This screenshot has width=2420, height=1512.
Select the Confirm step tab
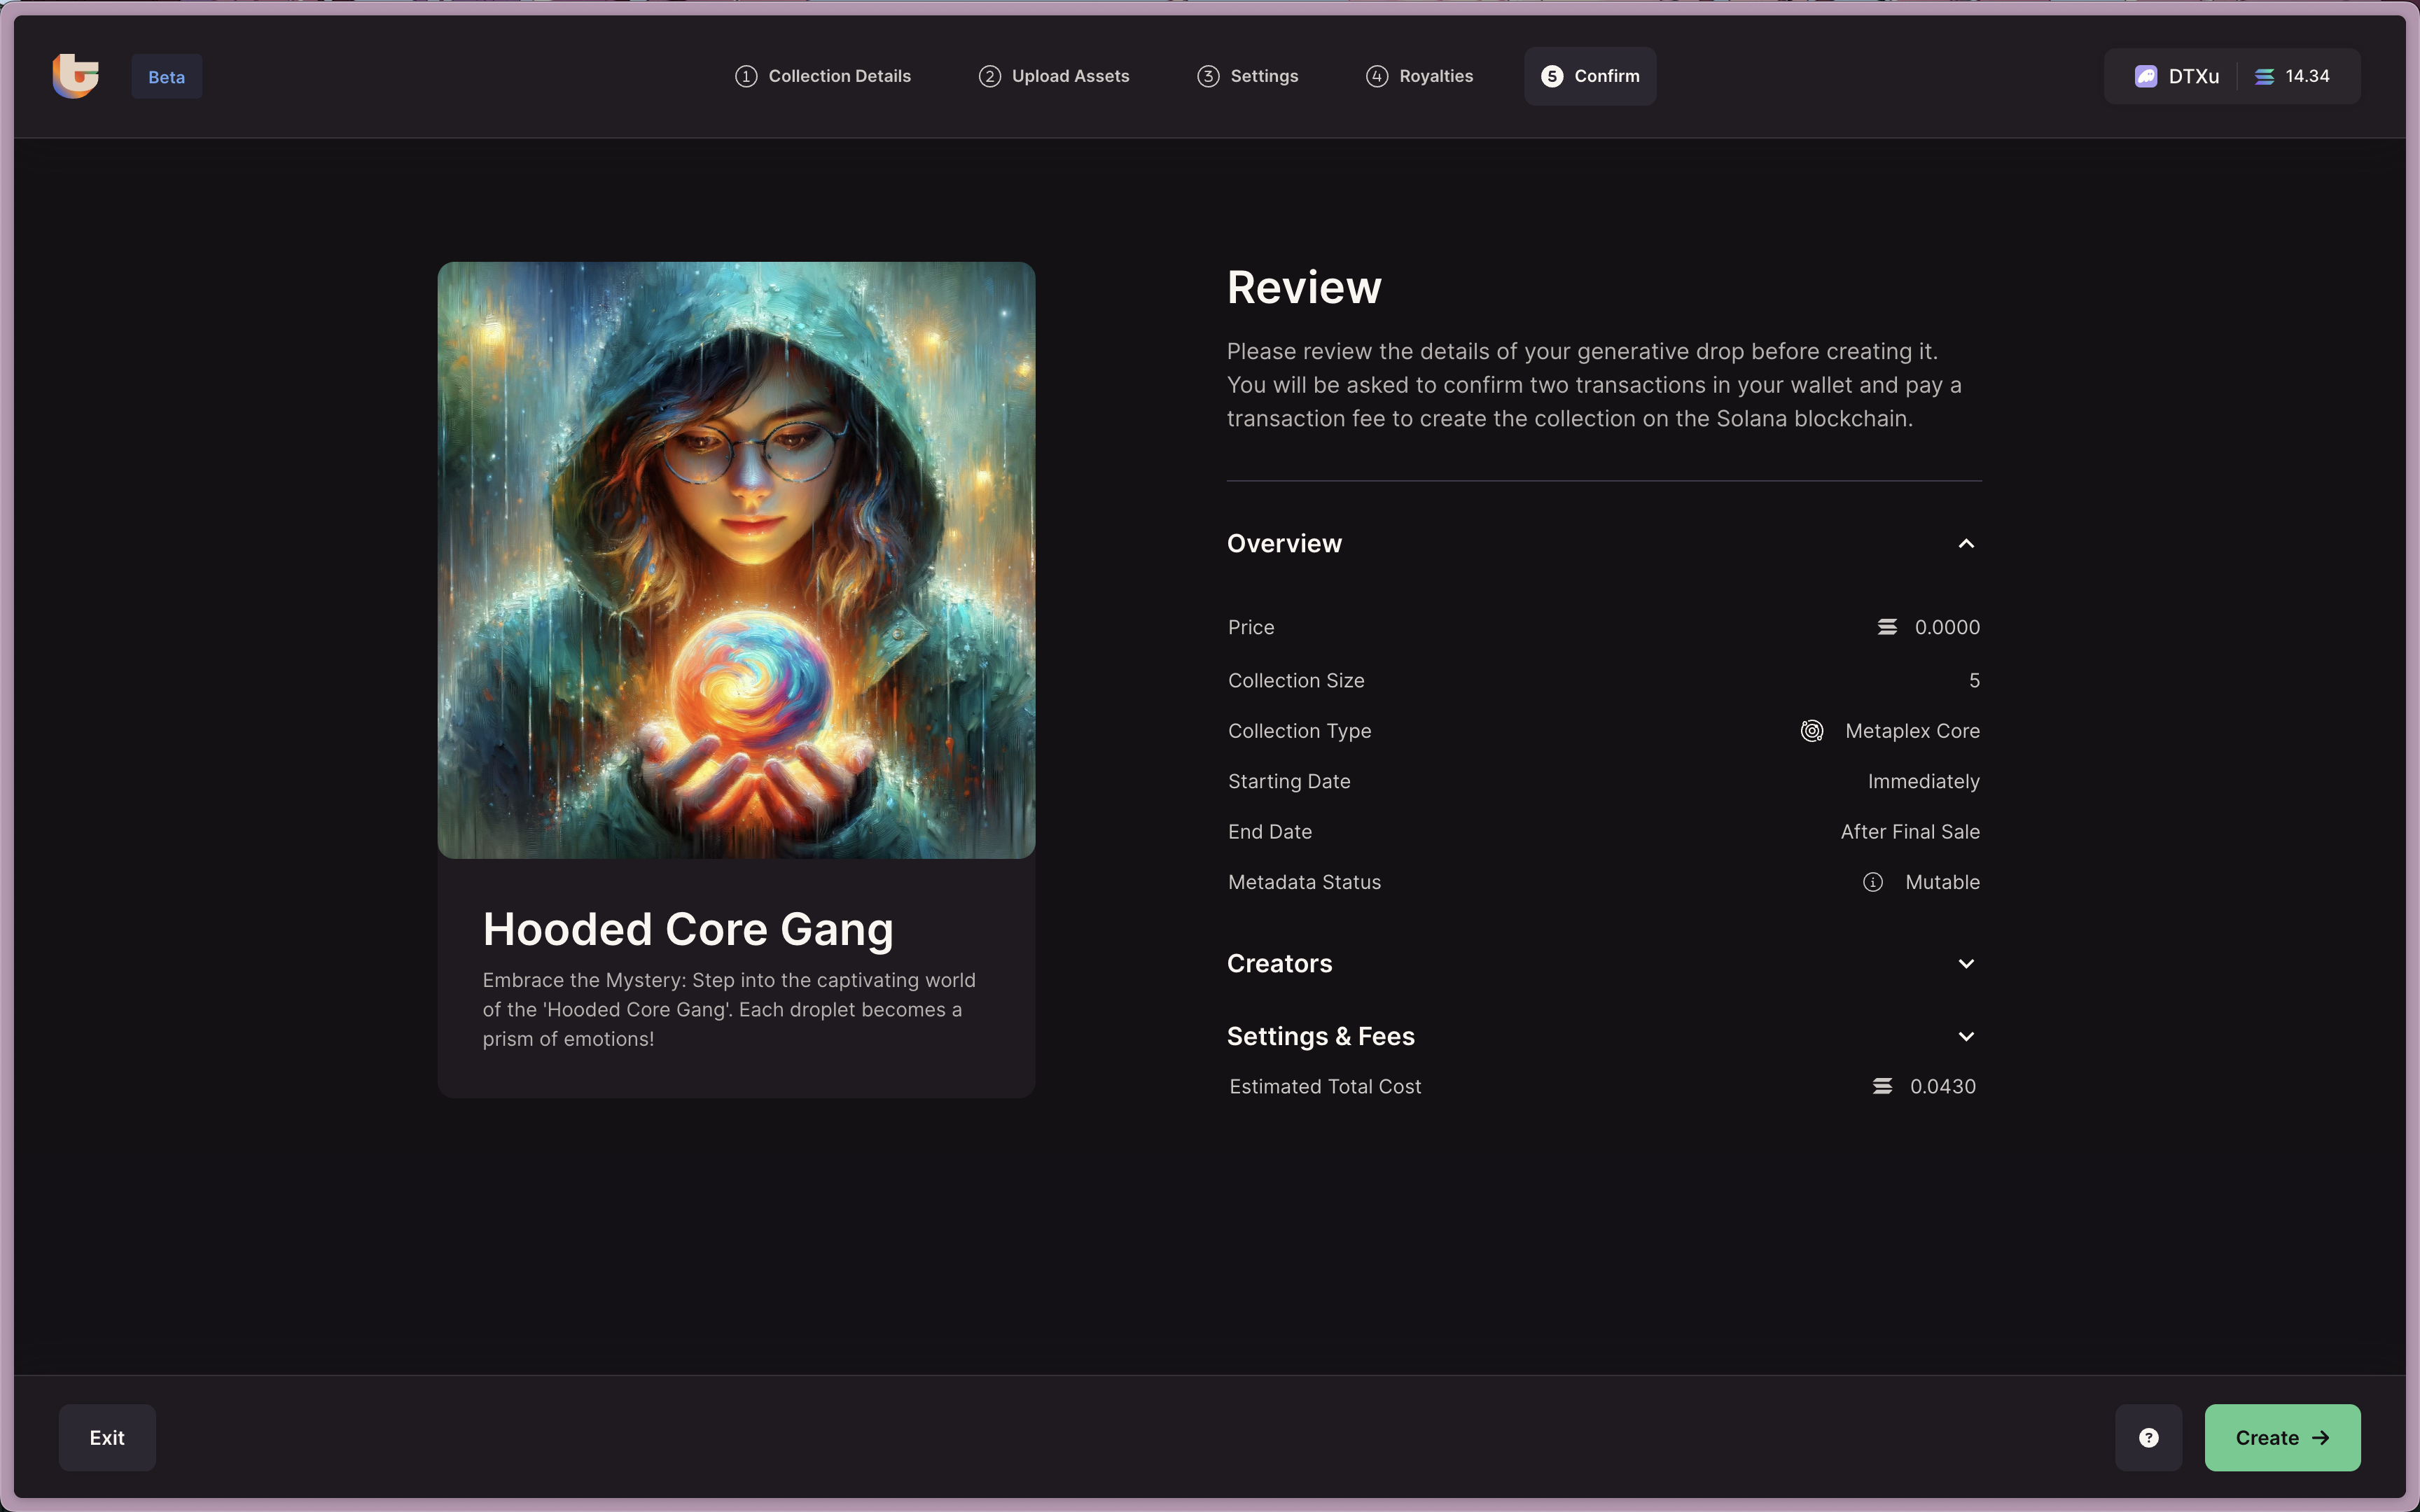[1589, 76]
